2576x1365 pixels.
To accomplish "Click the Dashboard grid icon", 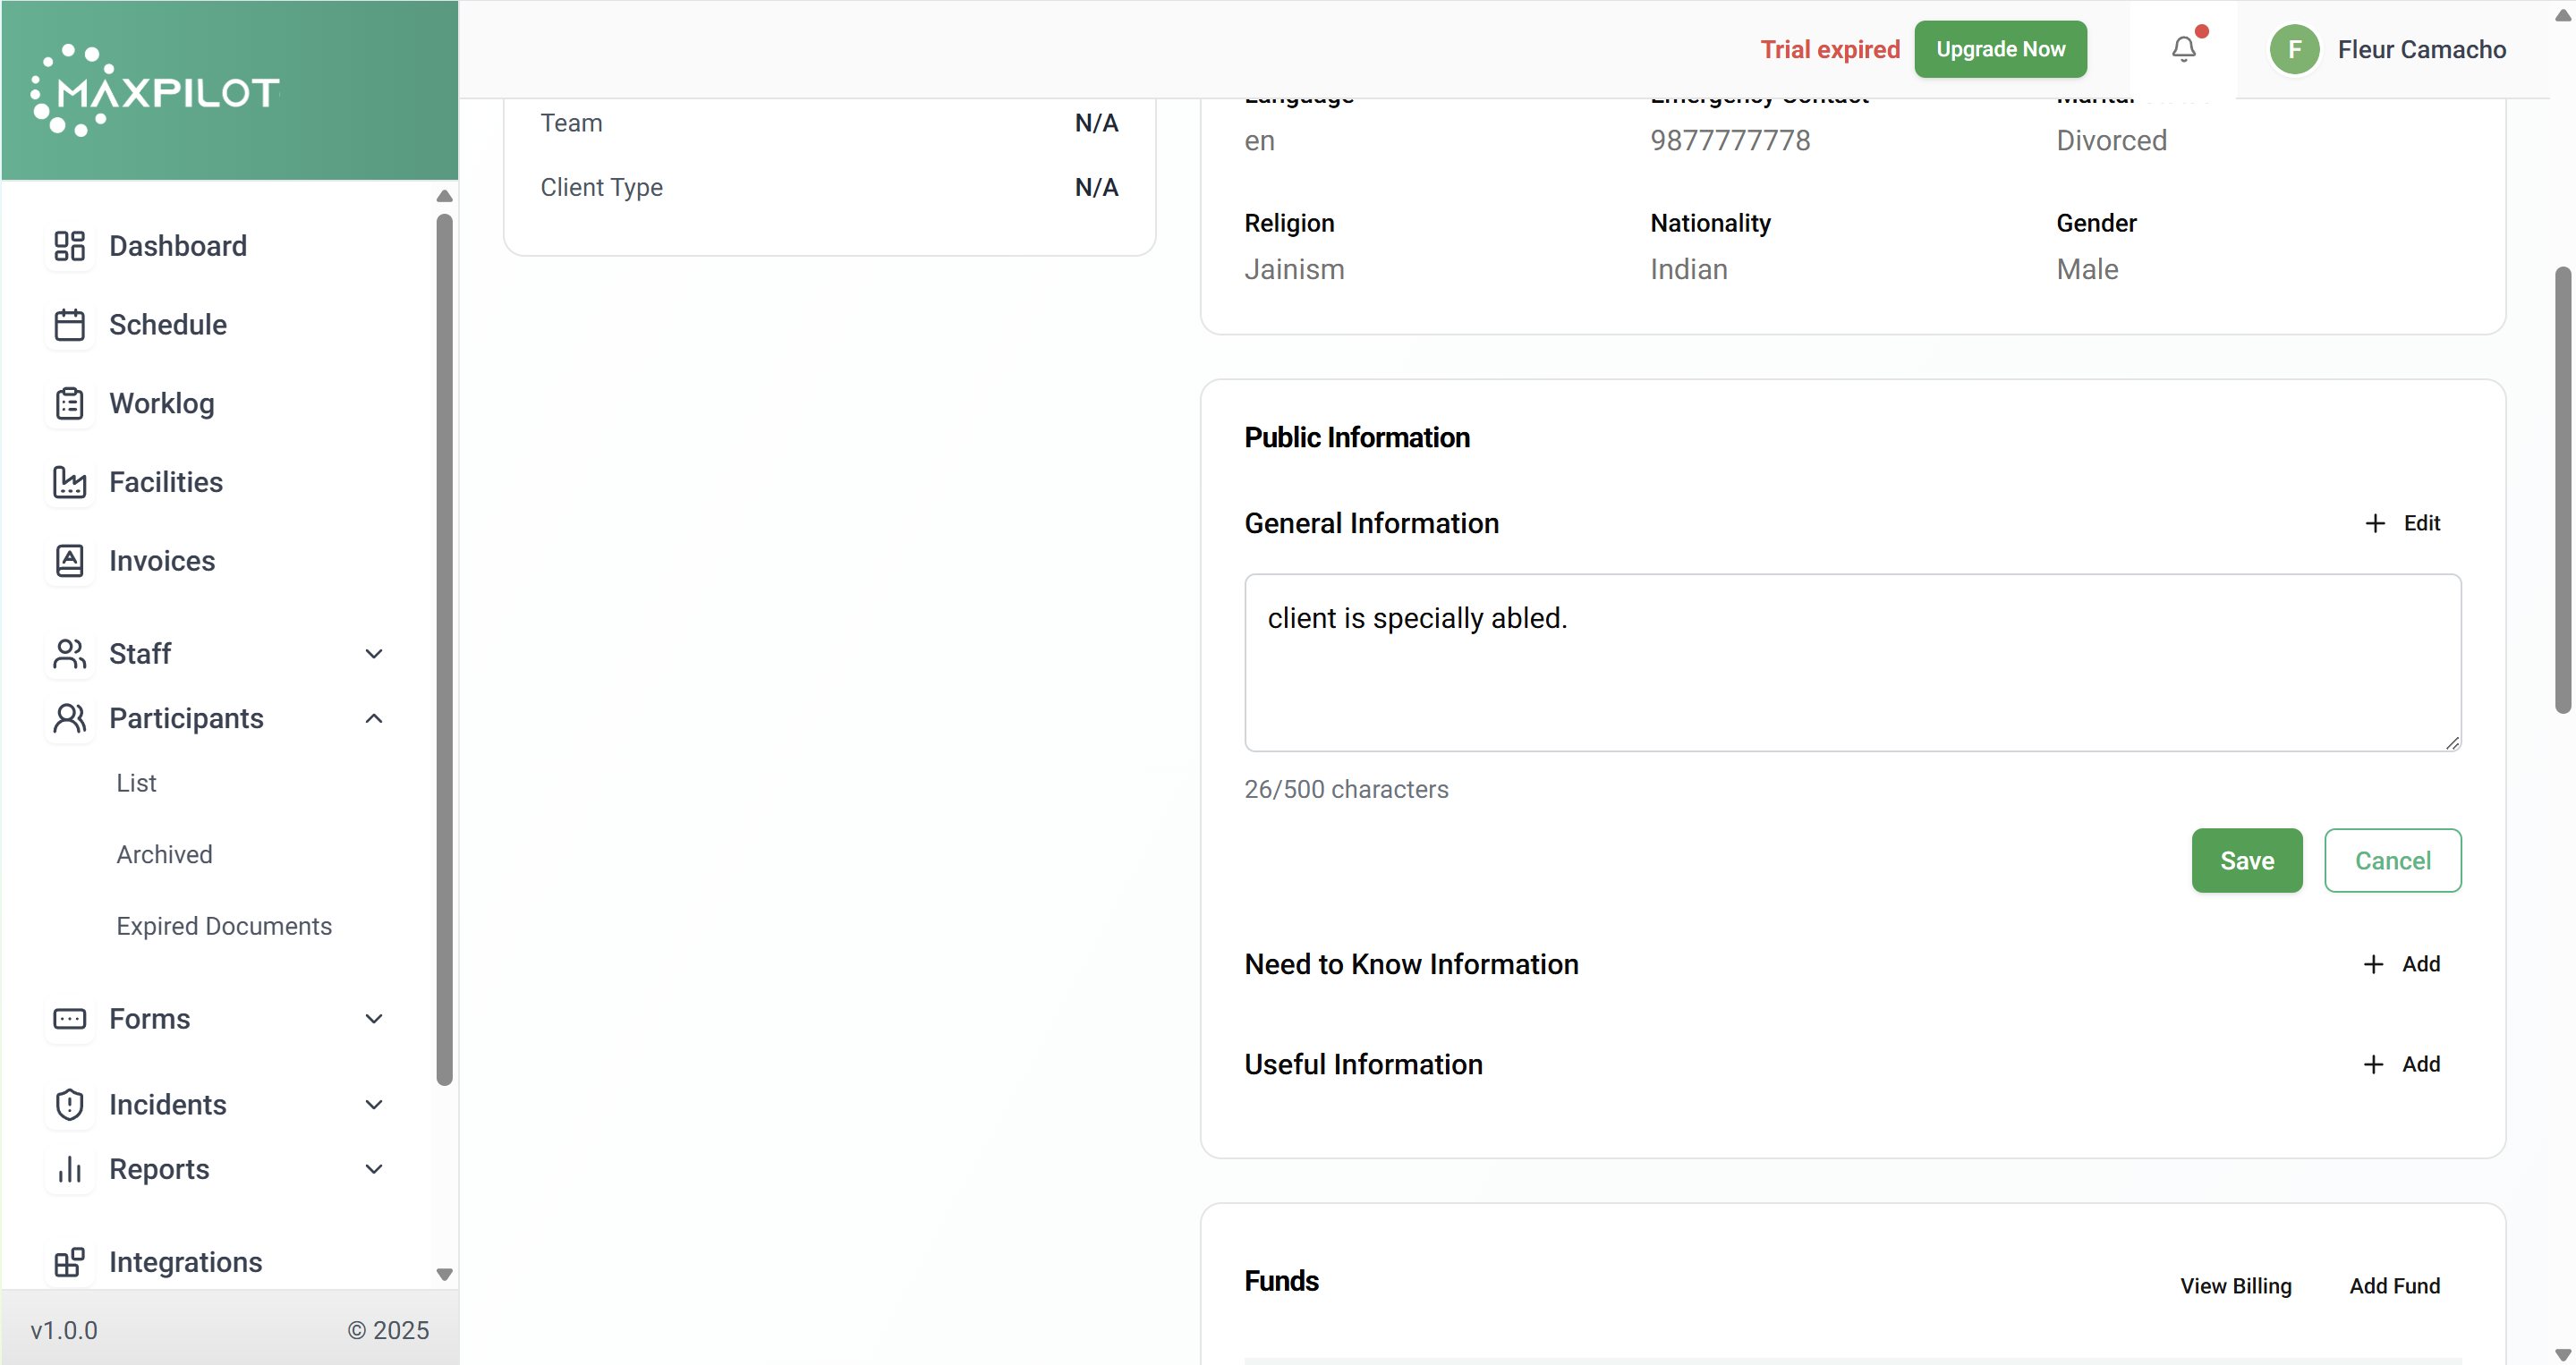I will pyautogui.click(x=69, y=246).
